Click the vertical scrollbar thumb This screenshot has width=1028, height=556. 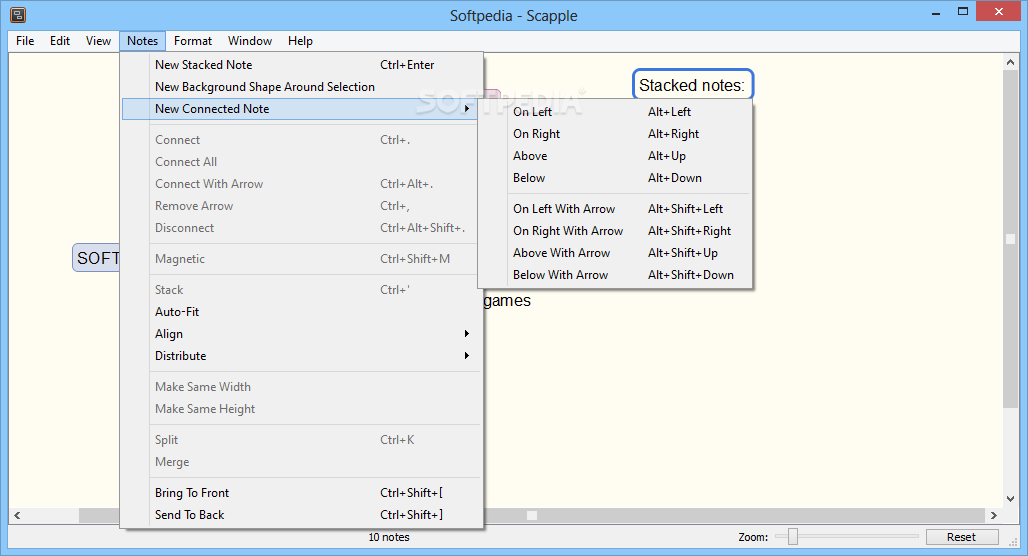1010,239
